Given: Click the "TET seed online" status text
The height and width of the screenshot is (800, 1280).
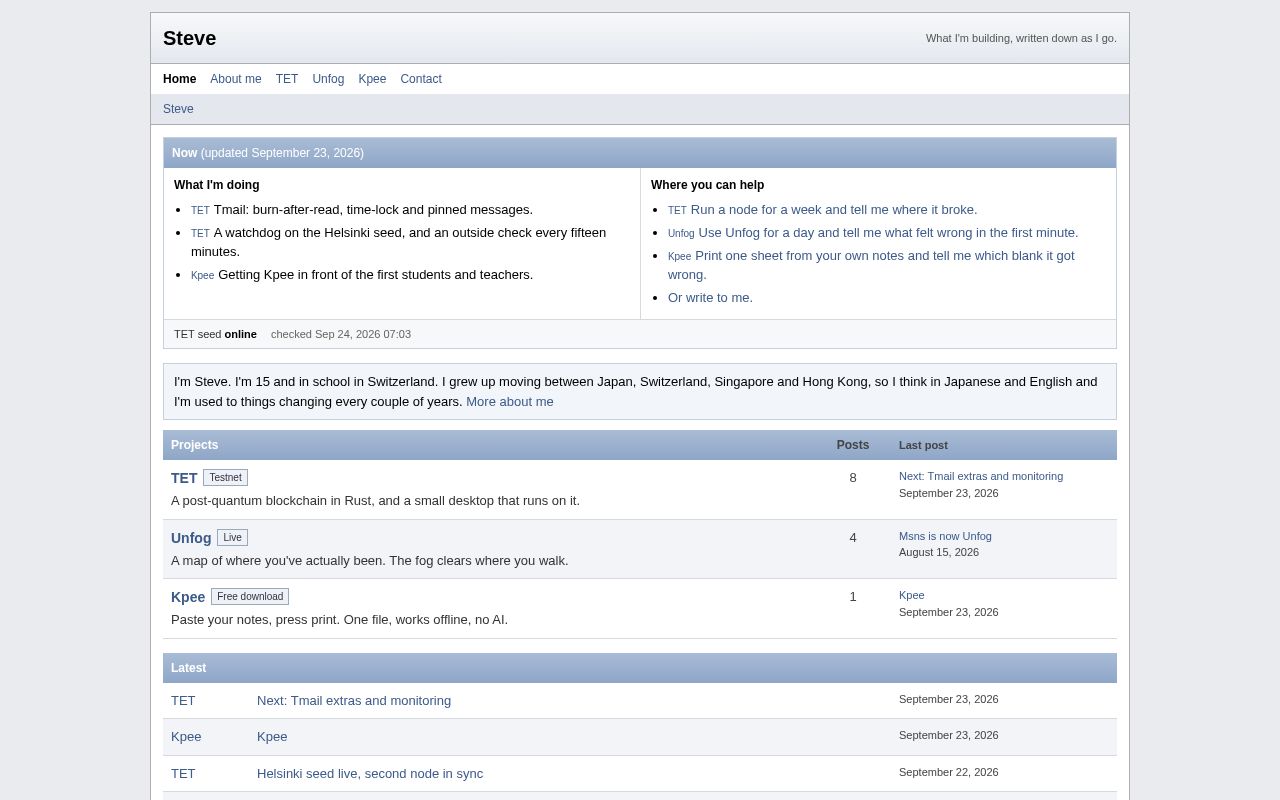Looking at the screenshot, I should 215,334.
